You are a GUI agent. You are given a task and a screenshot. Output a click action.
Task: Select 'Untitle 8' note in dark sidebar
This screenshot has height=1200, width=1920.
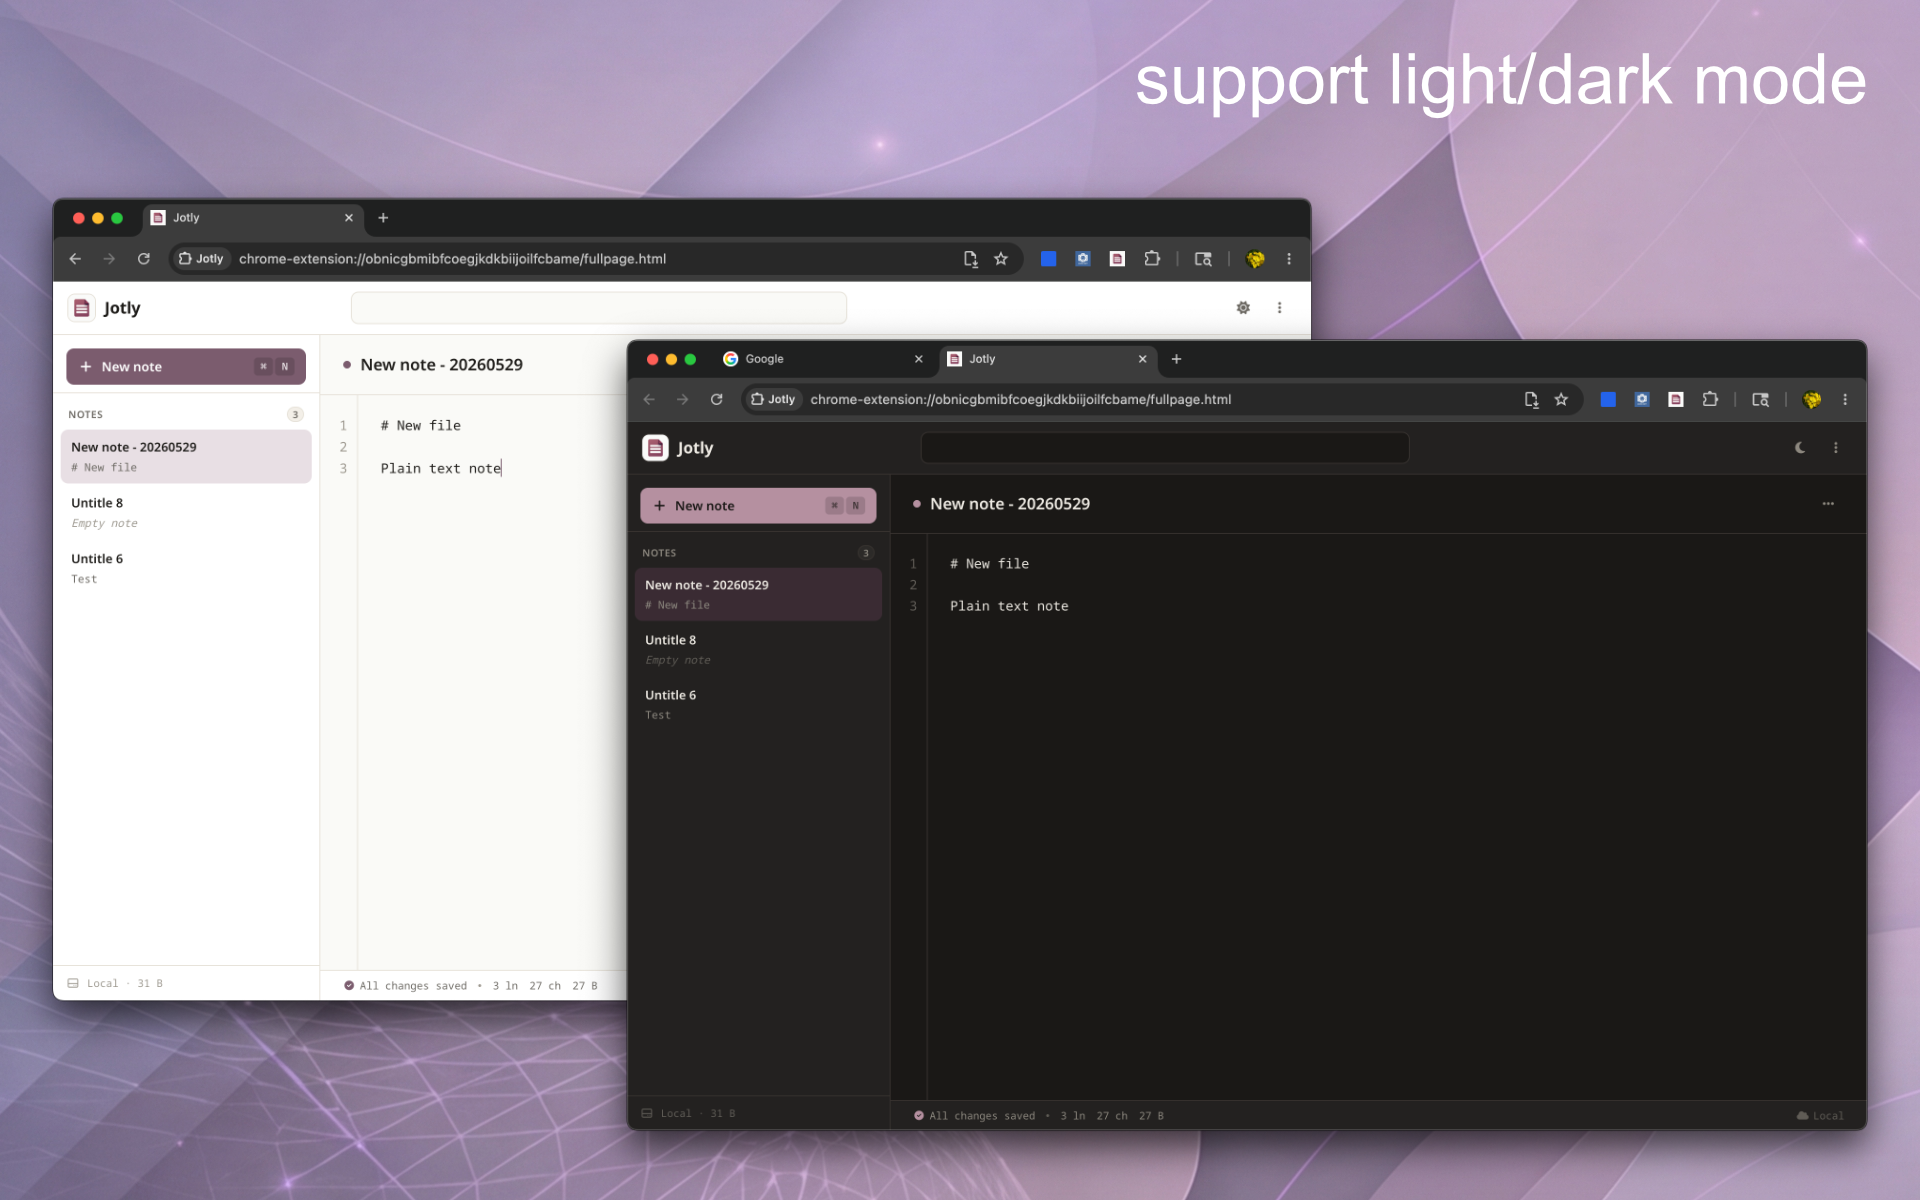758,649
